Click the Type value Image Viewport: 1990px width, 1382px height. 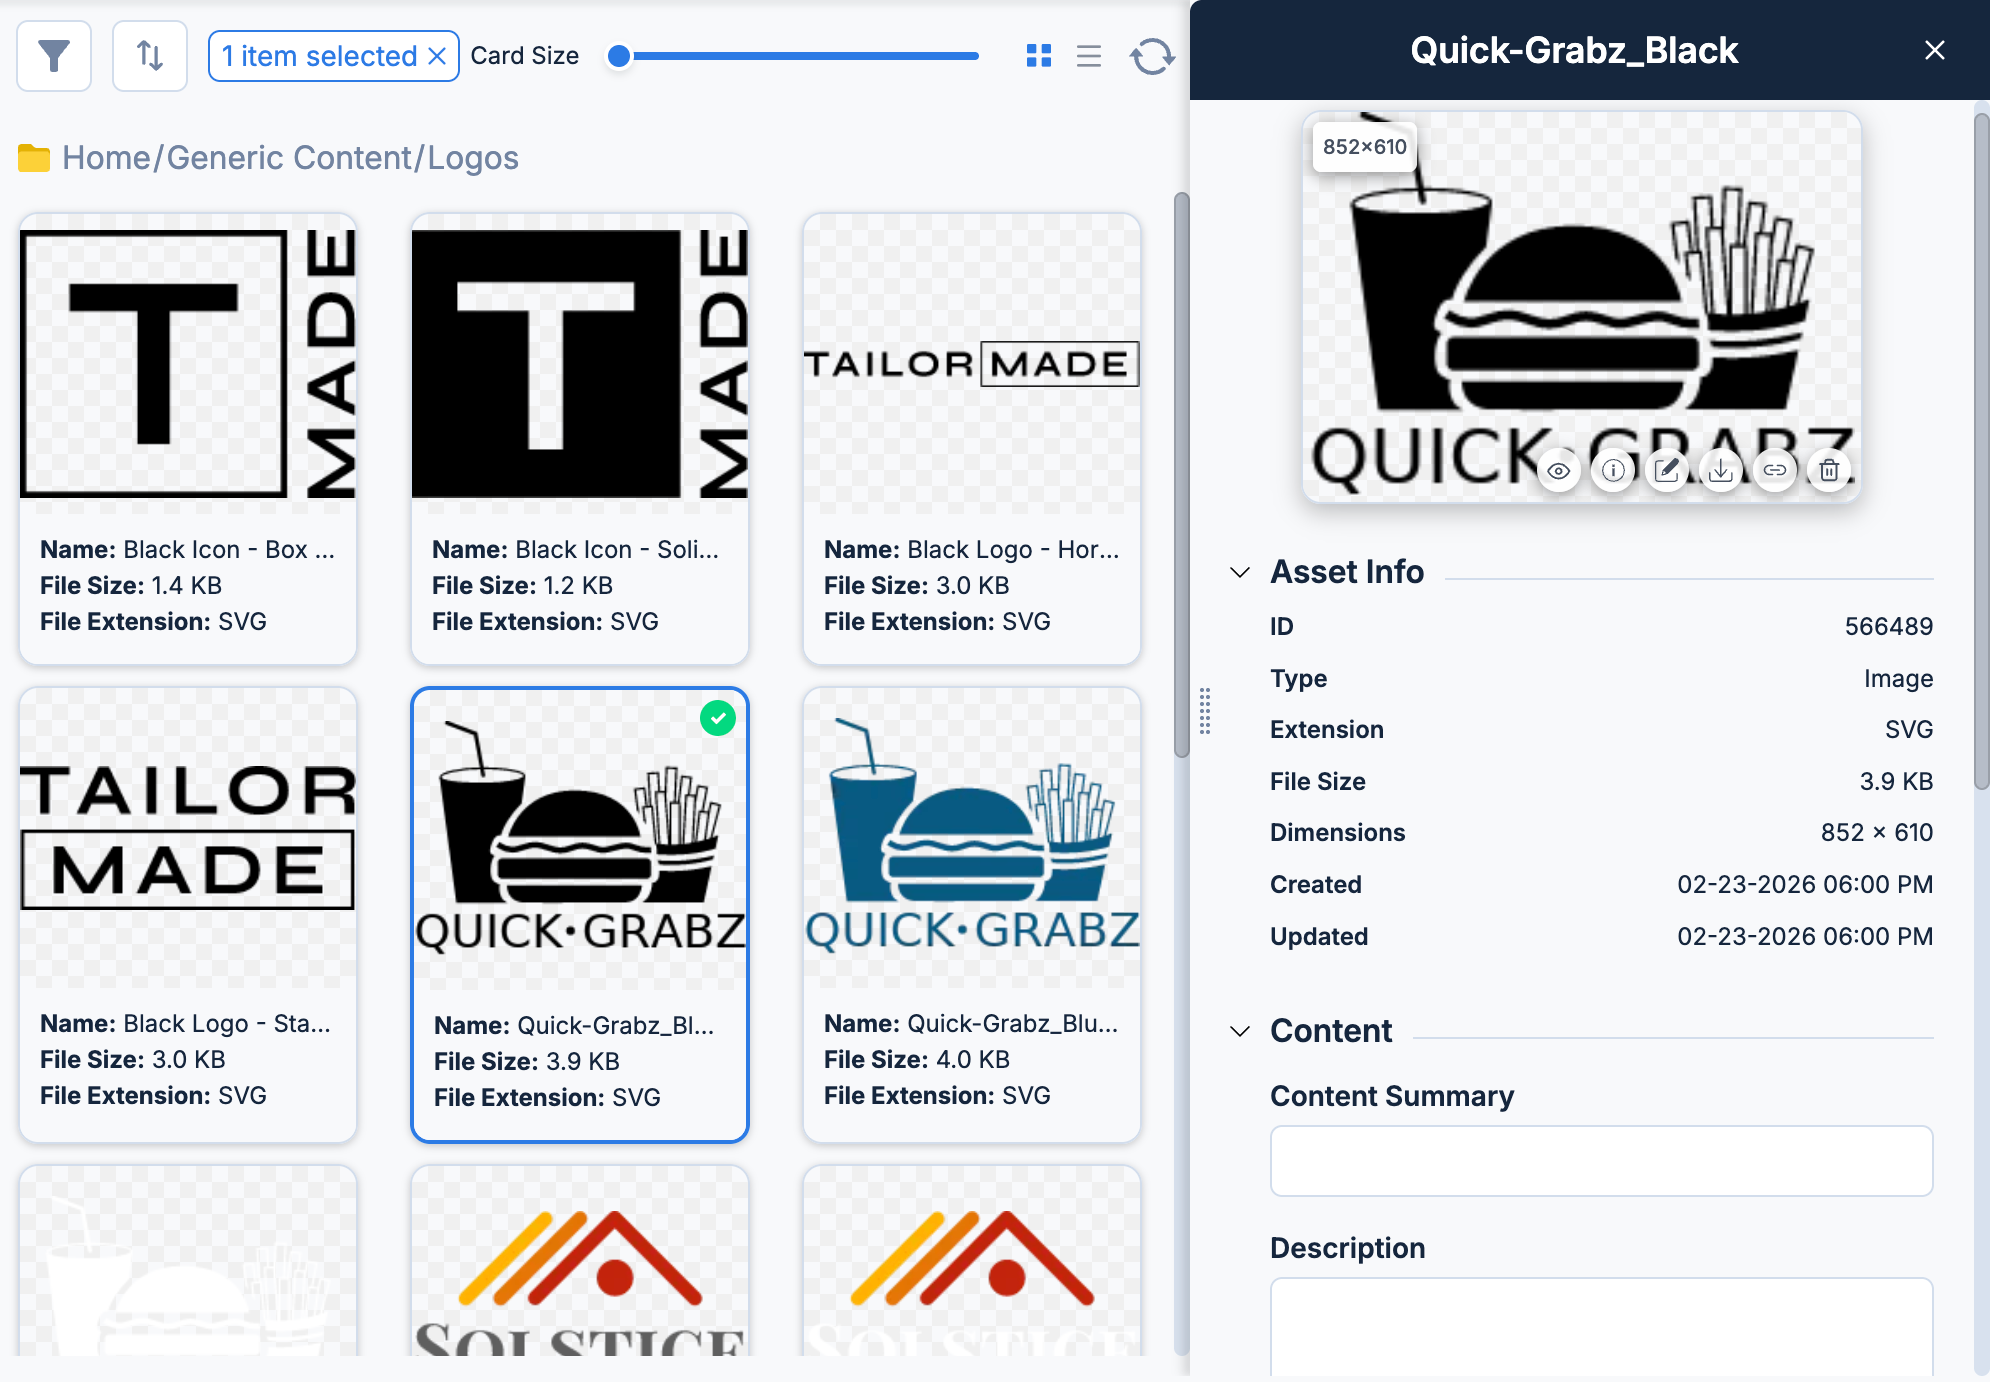(x=1898, y=678)
